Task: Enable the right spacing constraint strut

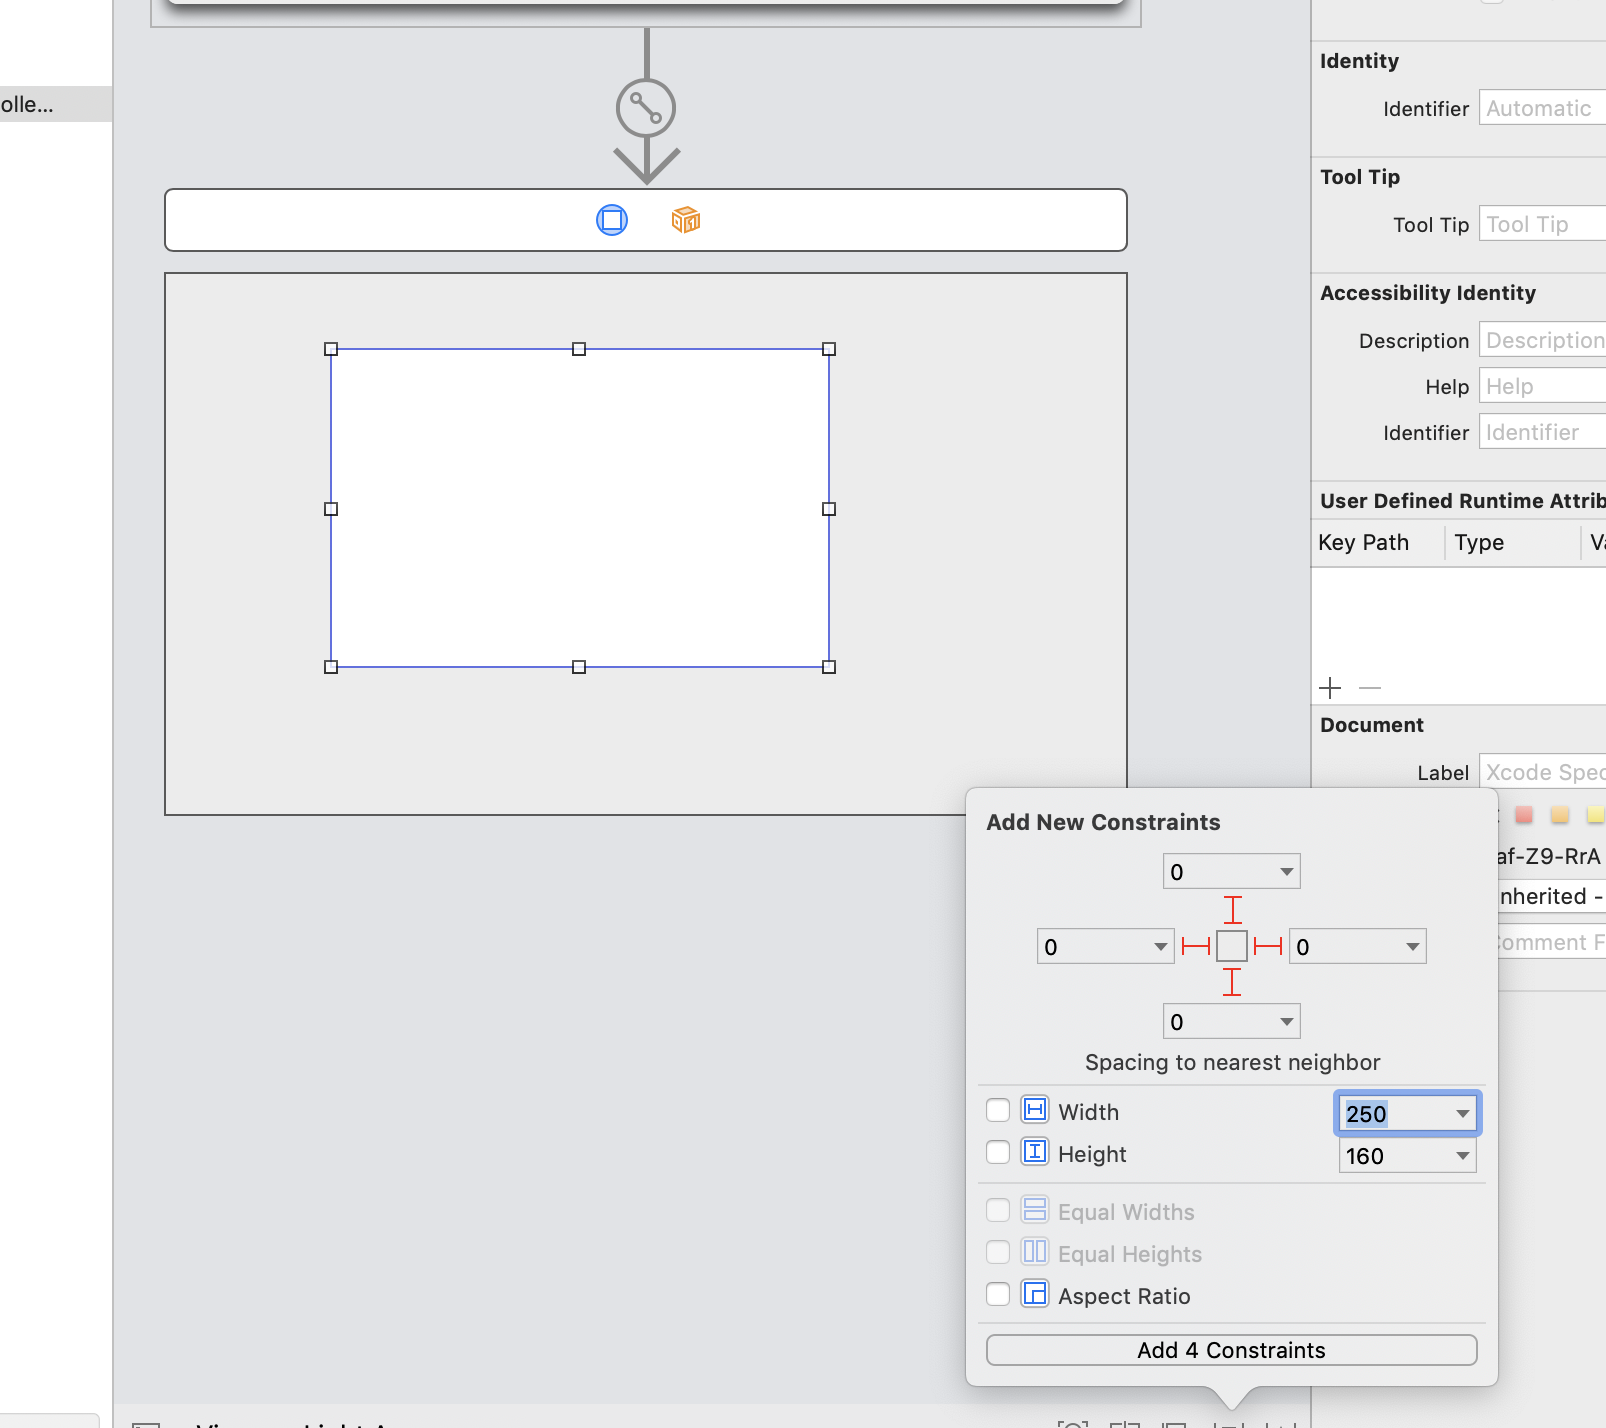Action: coord(1268,946)
